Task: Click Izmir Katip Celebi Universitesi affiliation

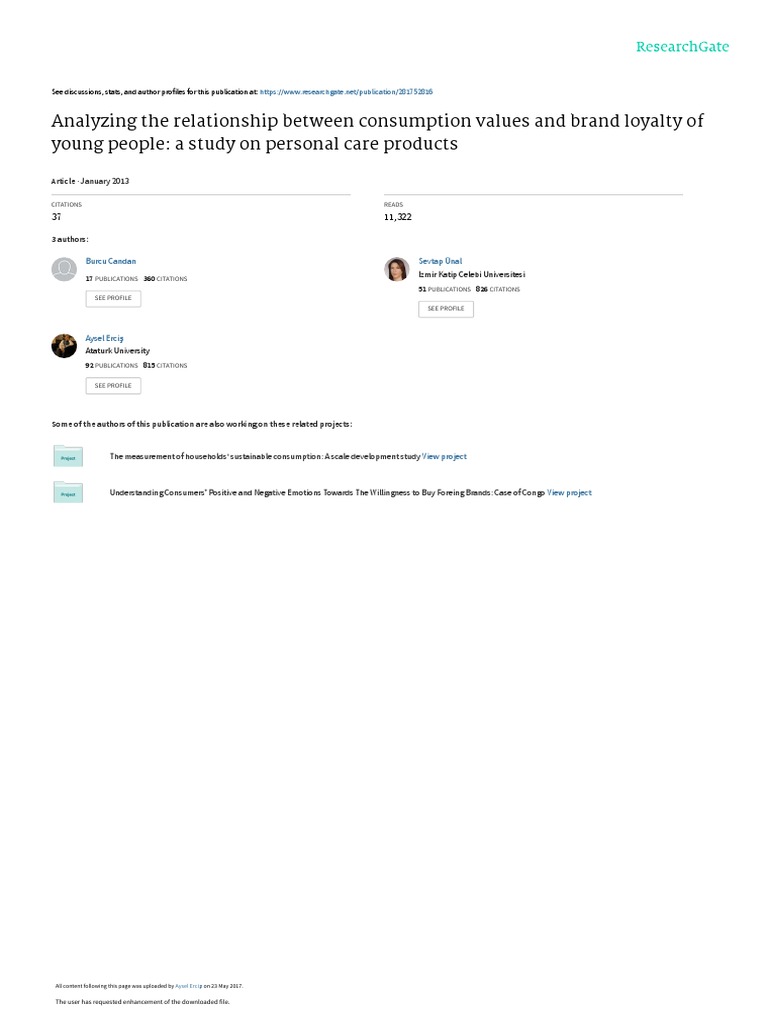Action: click(x=472, y=274)
